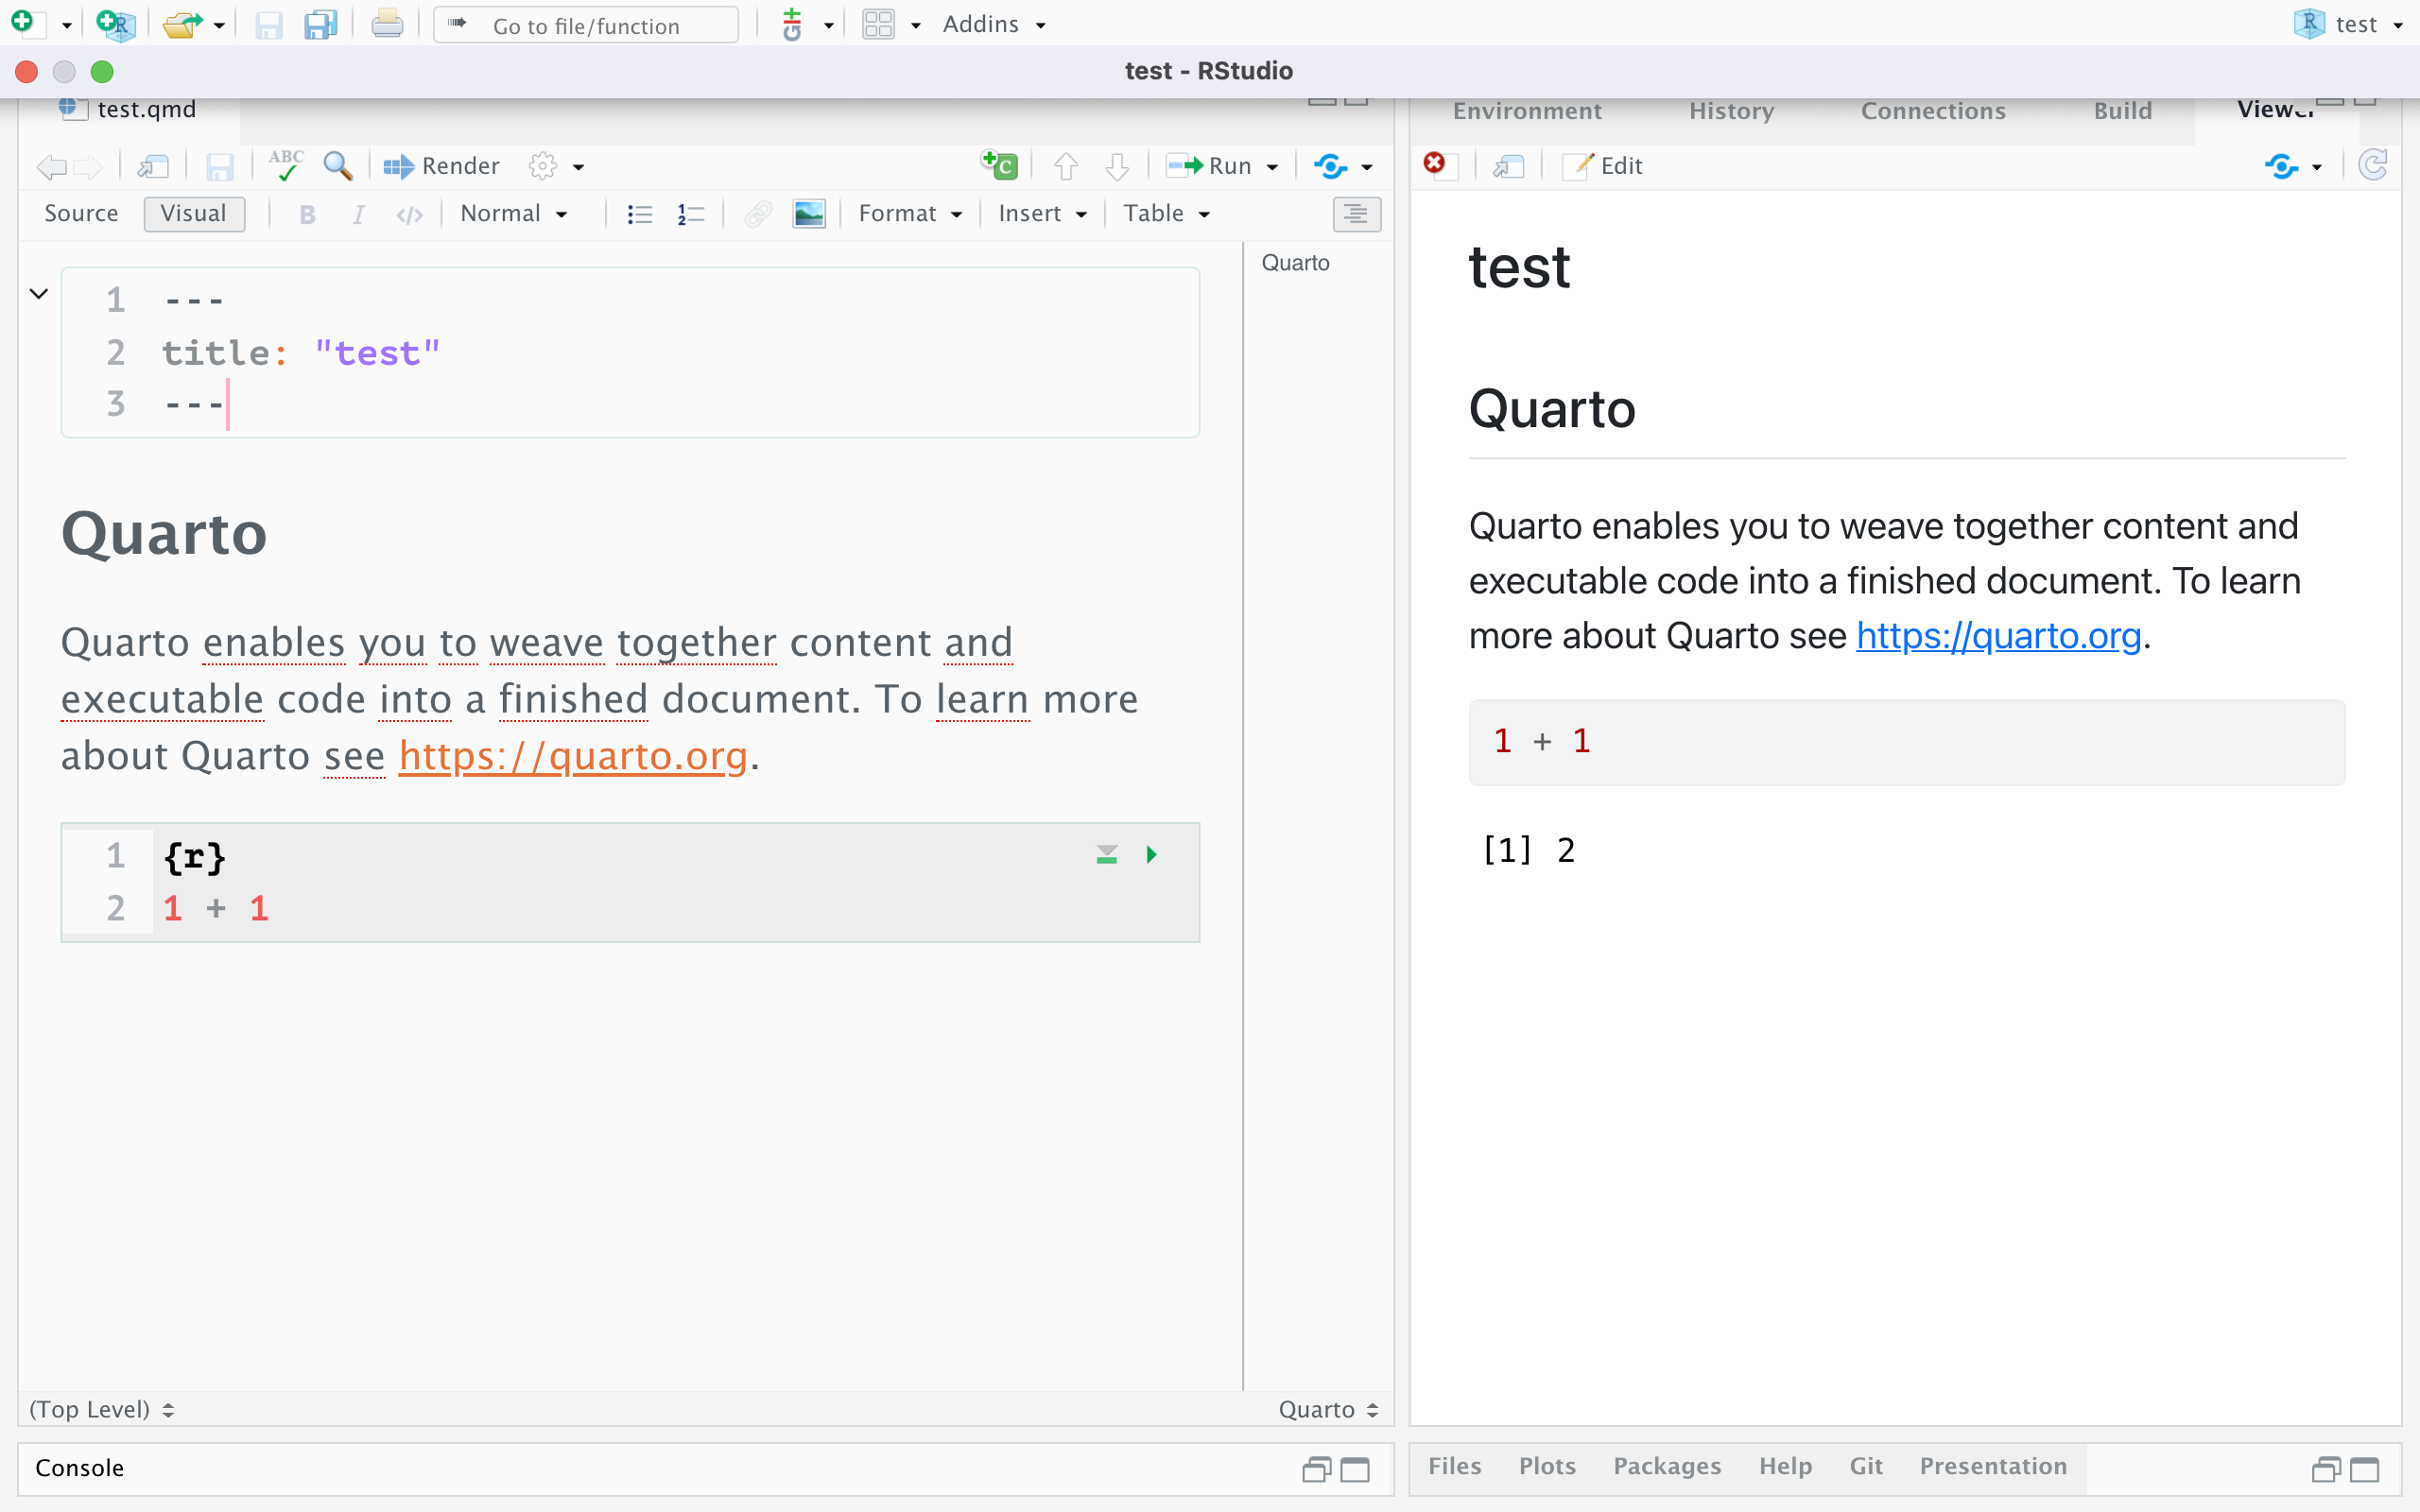Click the find/replace magnifier icon
Screen dimensions: 2420x1512
tap(338, 165)
